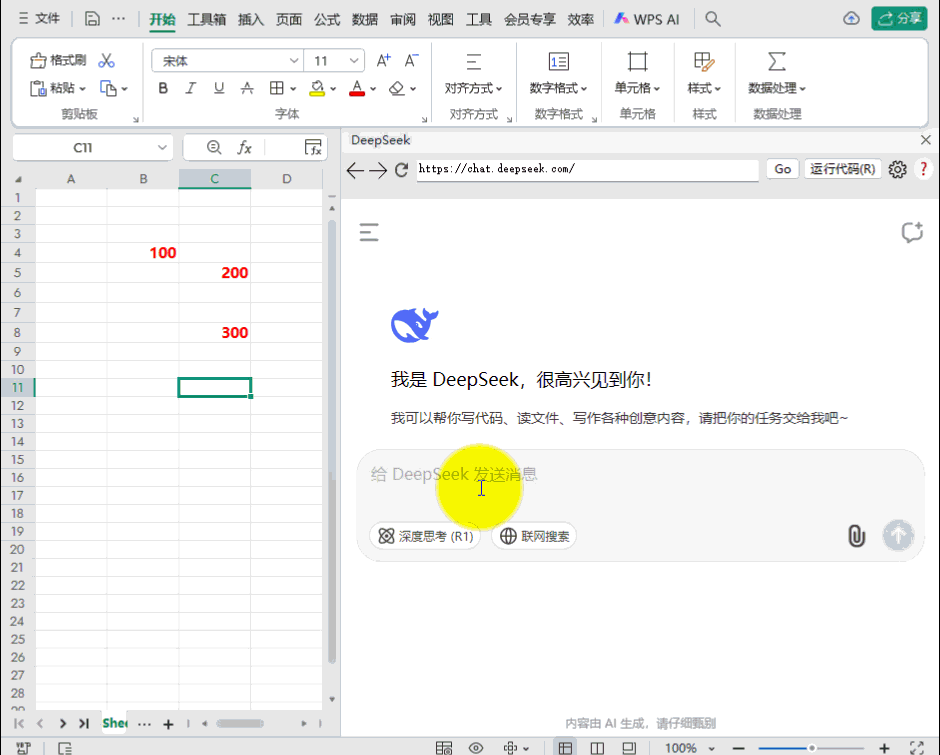This screenshot has height=755, width=940.
Task: Open DeepSeek sidebar hamburger menu
Action: (x=369, y=233)
